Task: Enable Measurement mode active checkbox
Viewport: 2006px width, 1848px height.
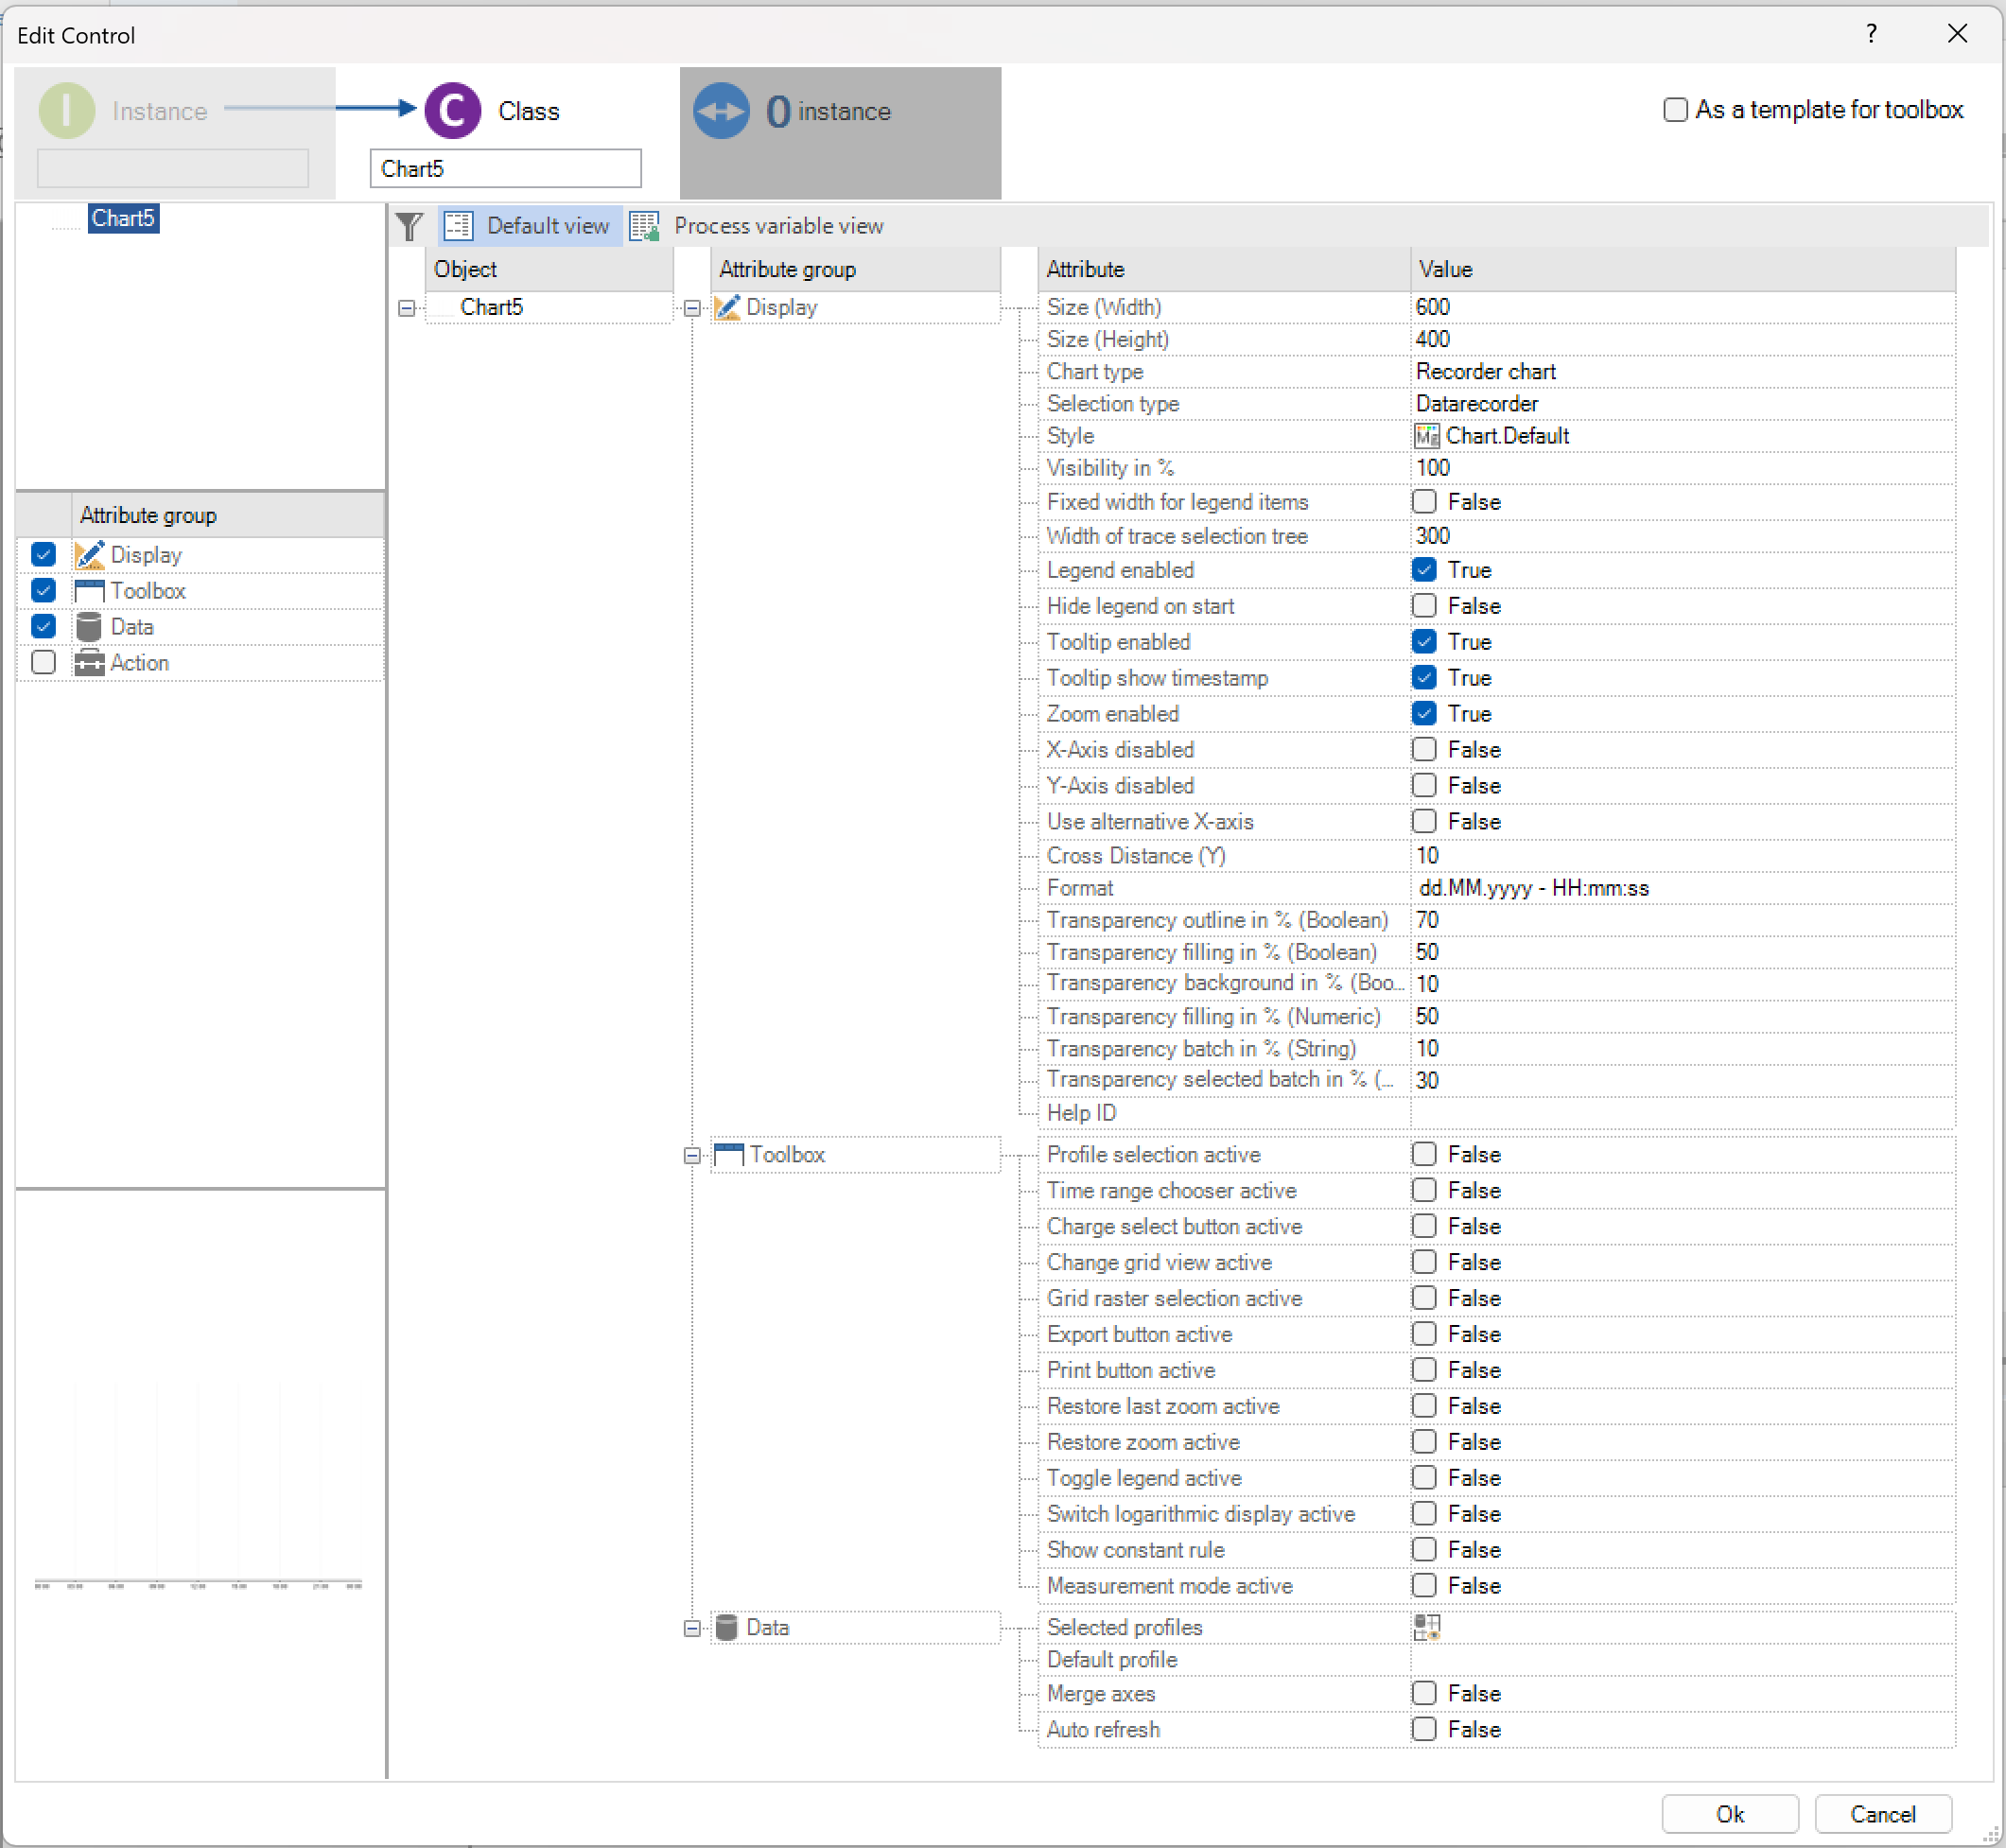Action: [1424, 1585]
